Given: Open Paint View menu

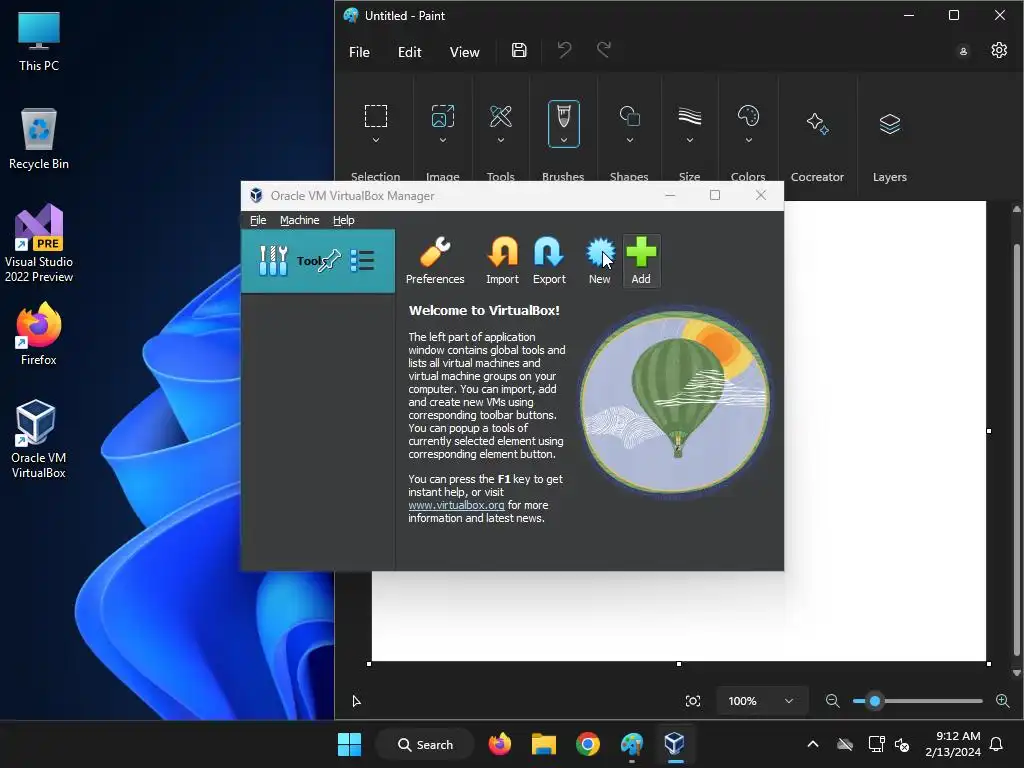Looking at the screenshot, I should point(464,52).
